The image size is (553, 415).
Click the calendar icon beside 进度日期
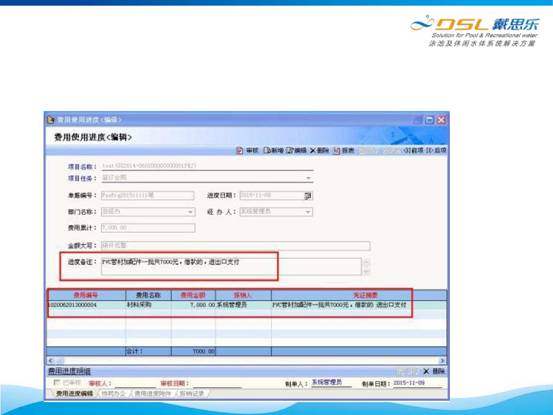pos(308,196)
